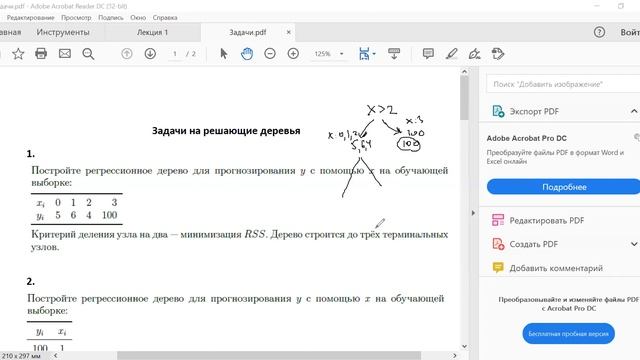Image resolution: width=640 pixels, height=360 pixels.
Task: Click the Adobe Acrobat Pro DC heading
Action: pyautogui.click(x=527, y=138)
